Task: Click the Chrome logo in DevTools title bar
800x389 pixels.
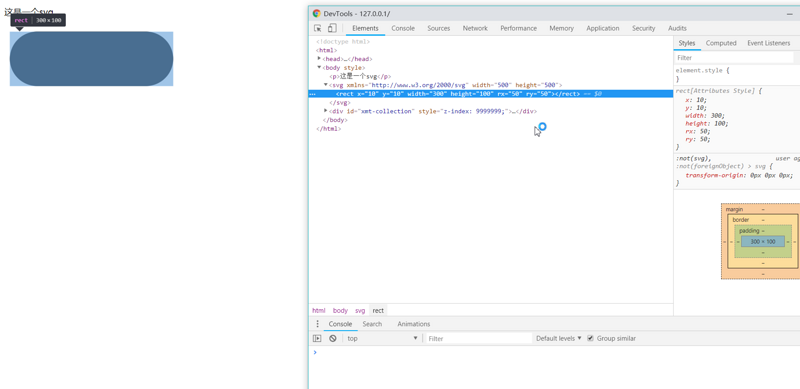Action: click(317, 14)
